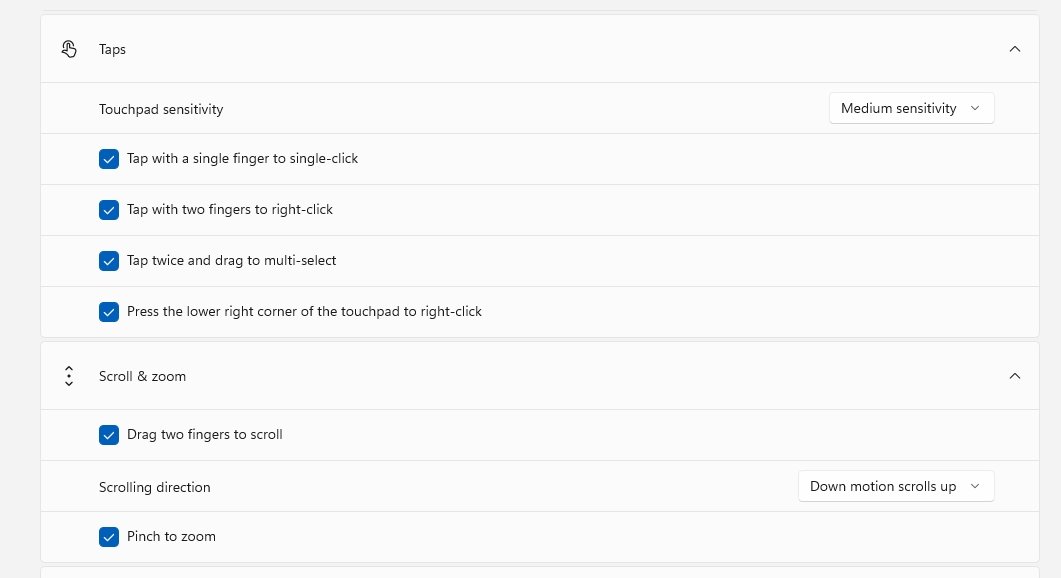This screenshot has width=1061, height=578.
Task: Toggle Tap twice and drag to multi-select
Action: coord(109,261)
